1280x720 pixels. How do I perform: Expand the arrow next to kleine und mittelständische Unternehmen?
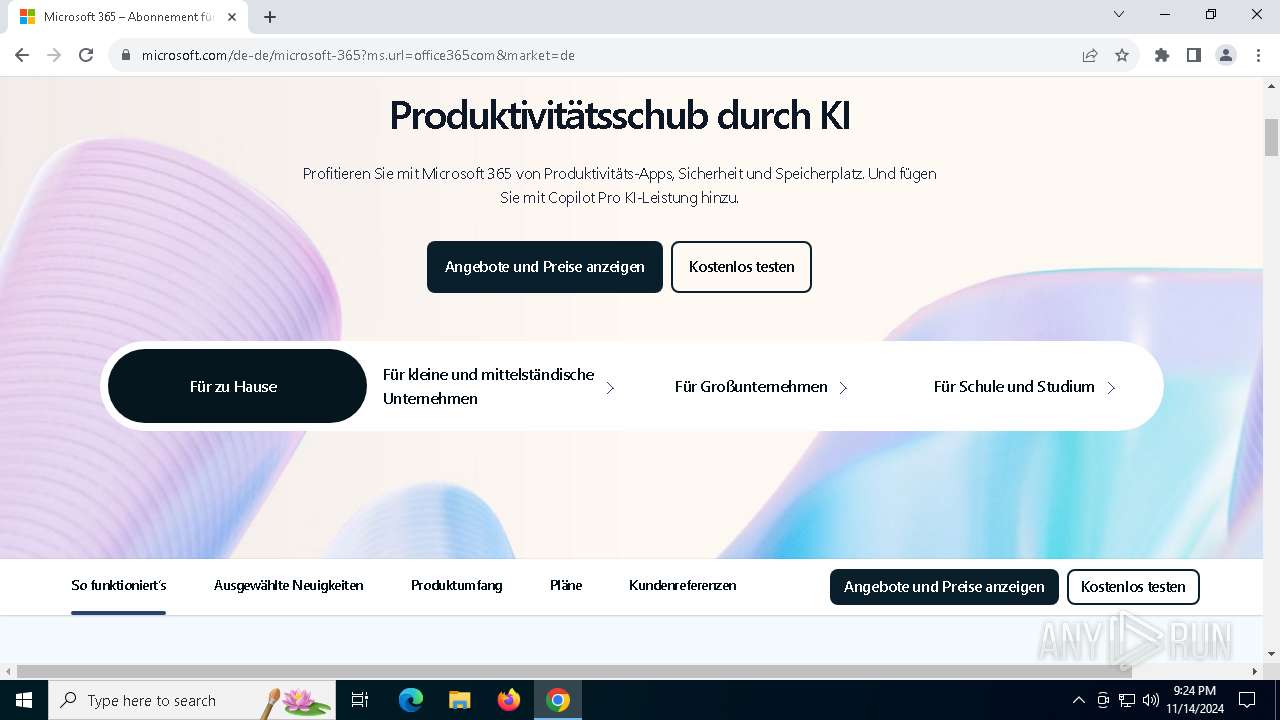pyautogui.click(x=610, y=387)
